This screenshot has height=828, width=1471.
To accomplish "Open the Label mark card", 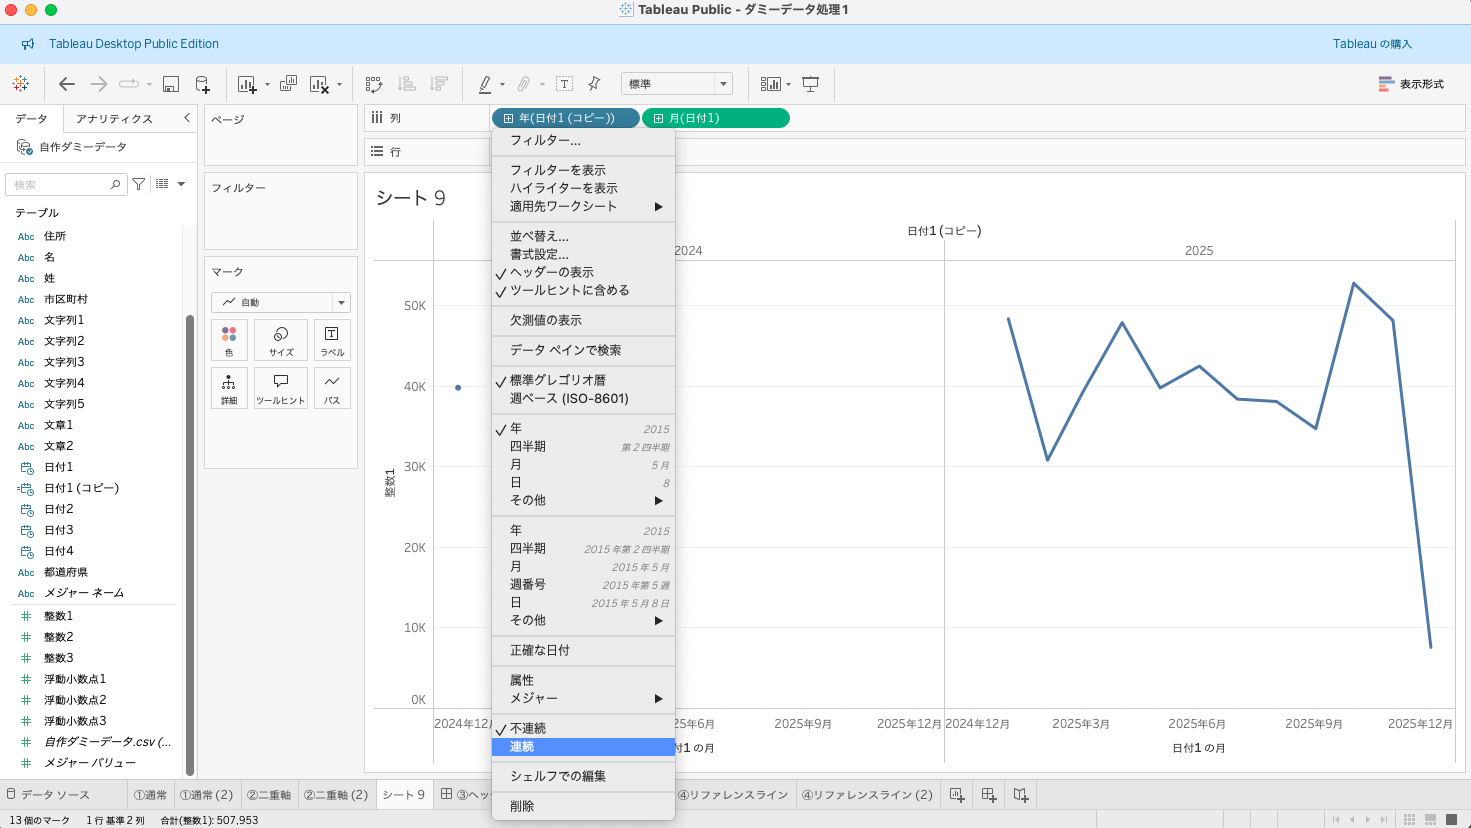I will pos(332,340).
